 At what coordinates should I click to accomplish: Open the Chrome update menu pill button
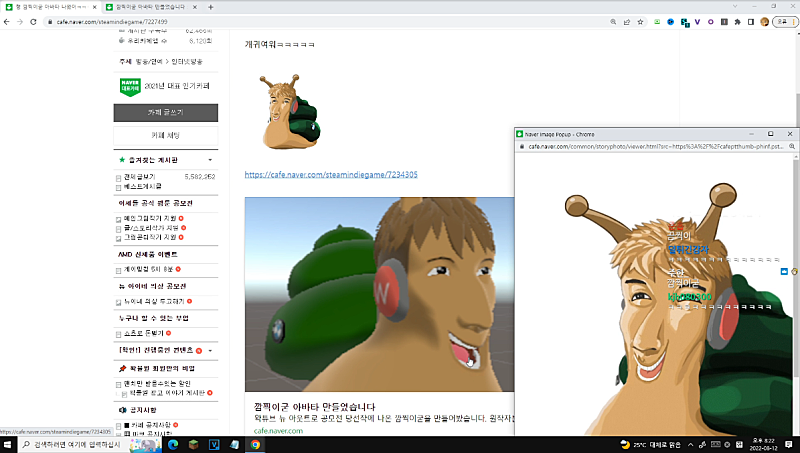tap(785, 22)
